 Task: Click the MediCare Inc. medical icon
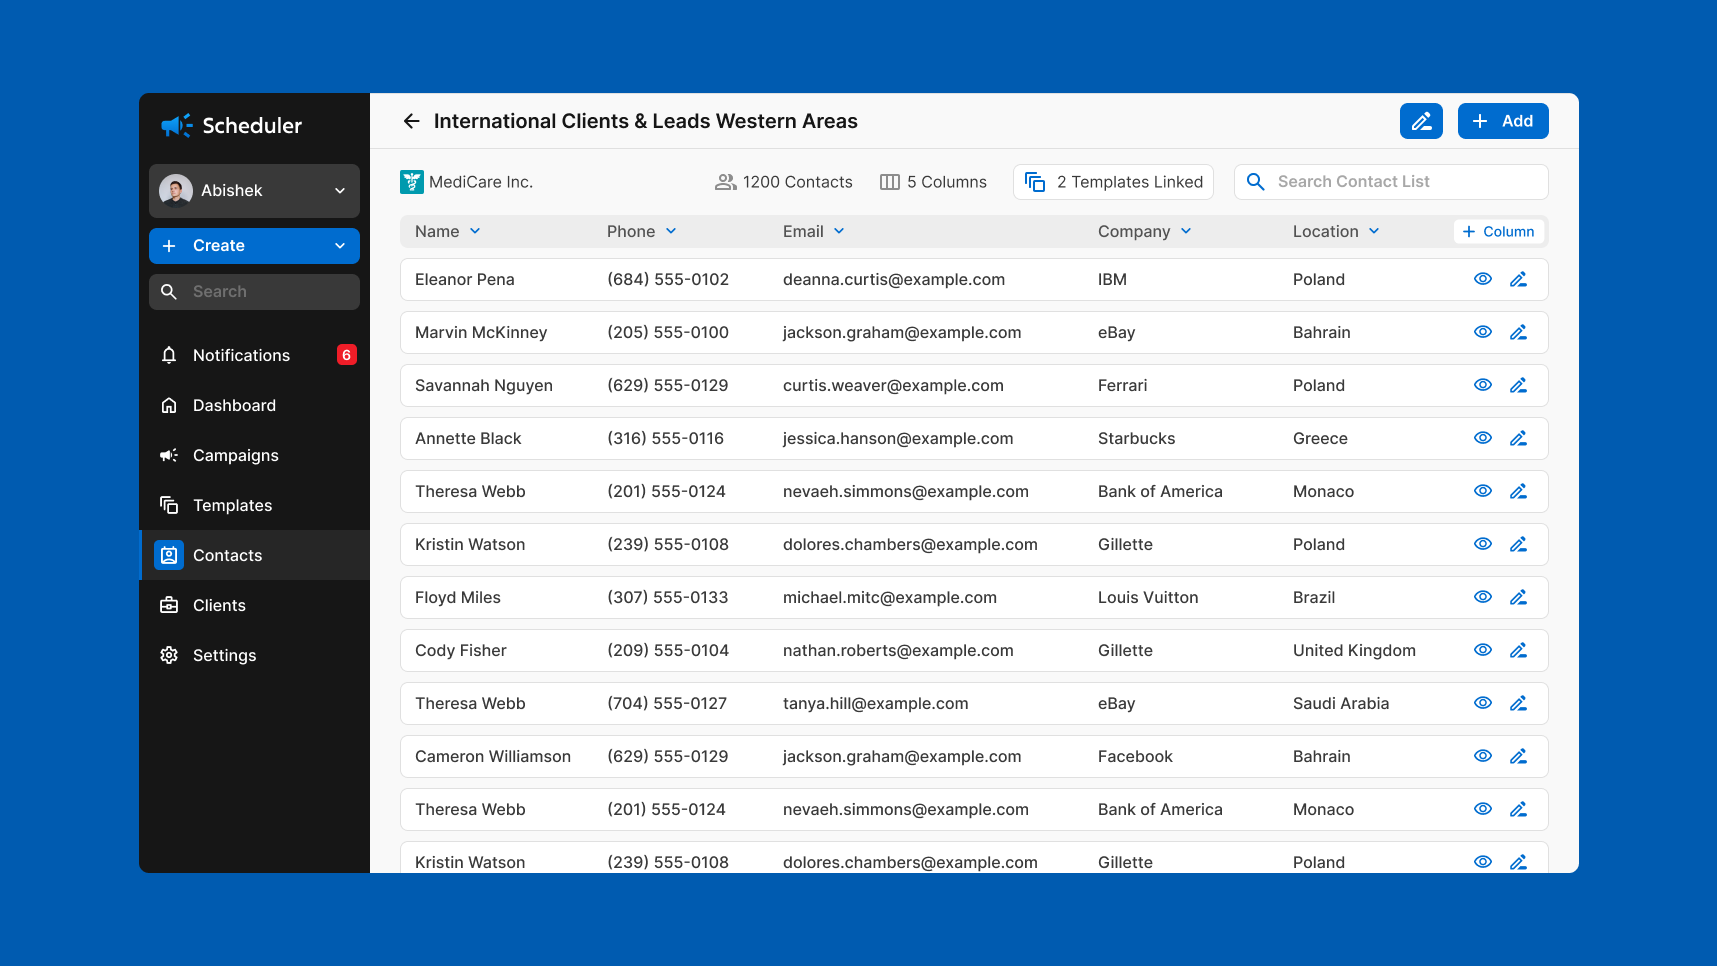(x=412, y=181)
